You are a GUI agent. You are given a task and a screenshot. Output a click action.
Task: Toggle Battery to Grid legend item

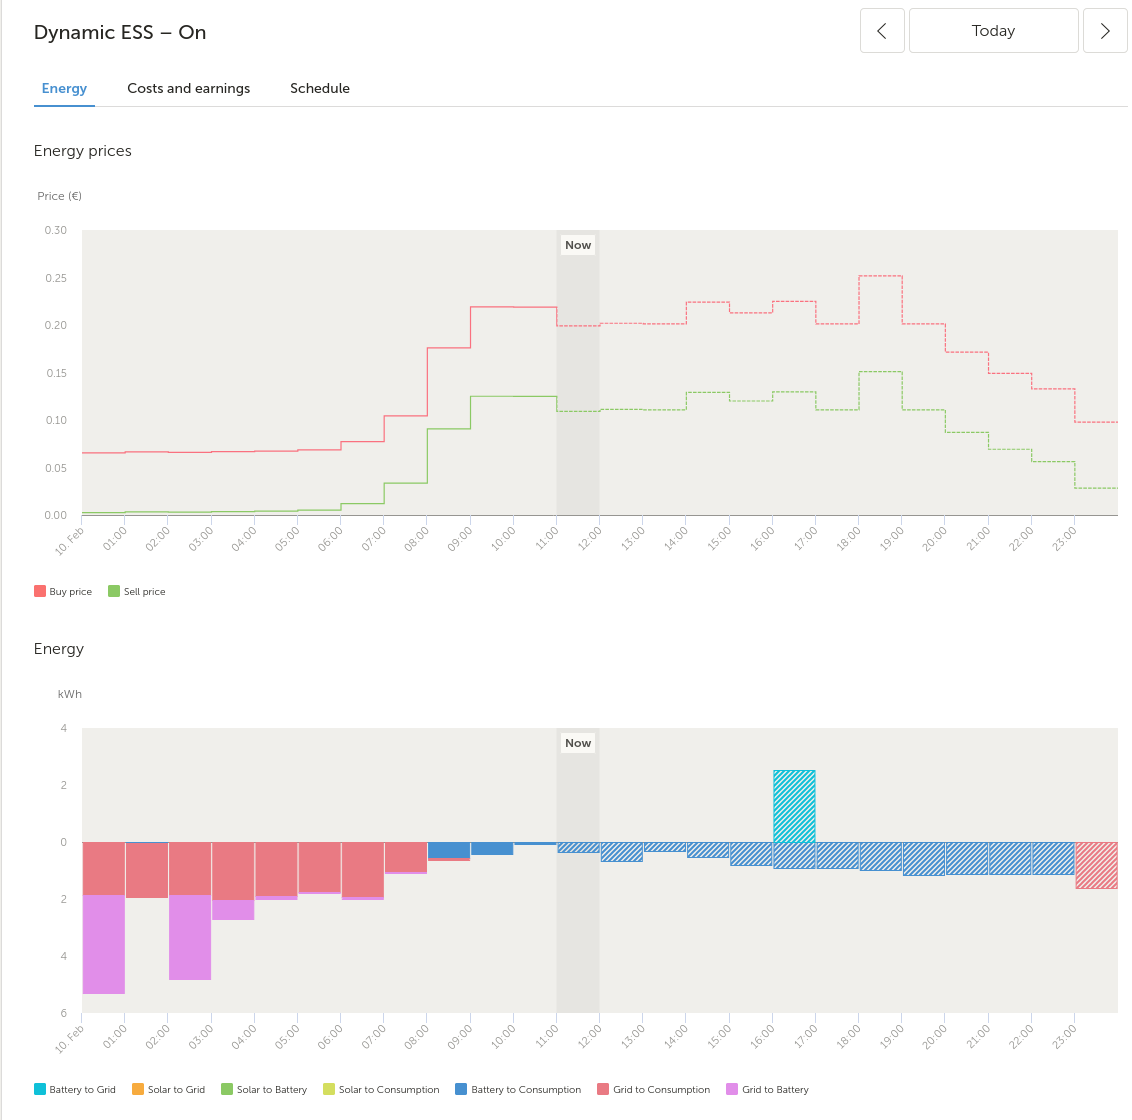[75, 1090]
